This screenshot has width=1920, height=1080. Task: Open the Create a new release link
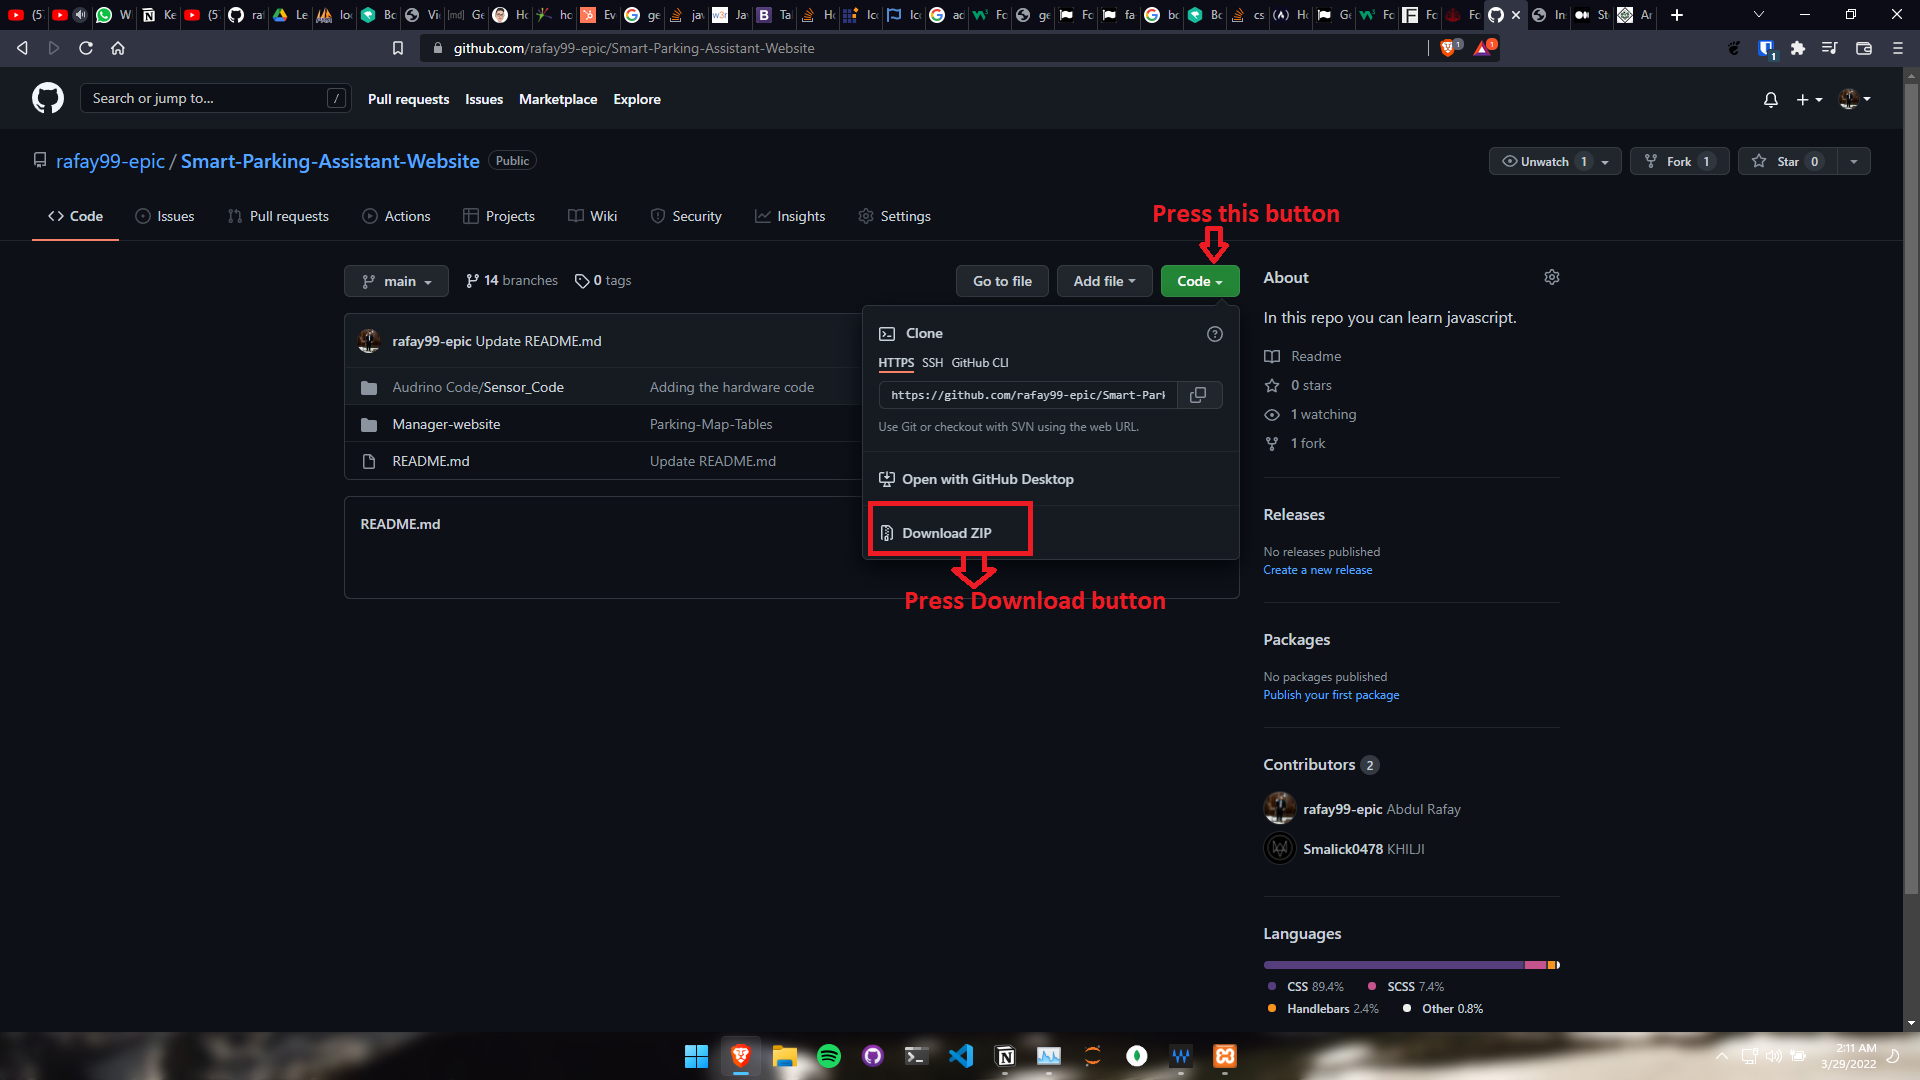tap(1317, 570)
